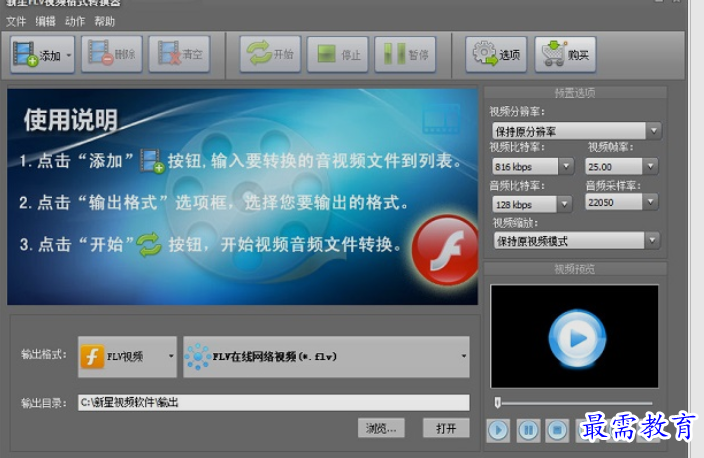Click the preview seek slider handle
The image size is (704, 458).
click(x=497, y=402)
